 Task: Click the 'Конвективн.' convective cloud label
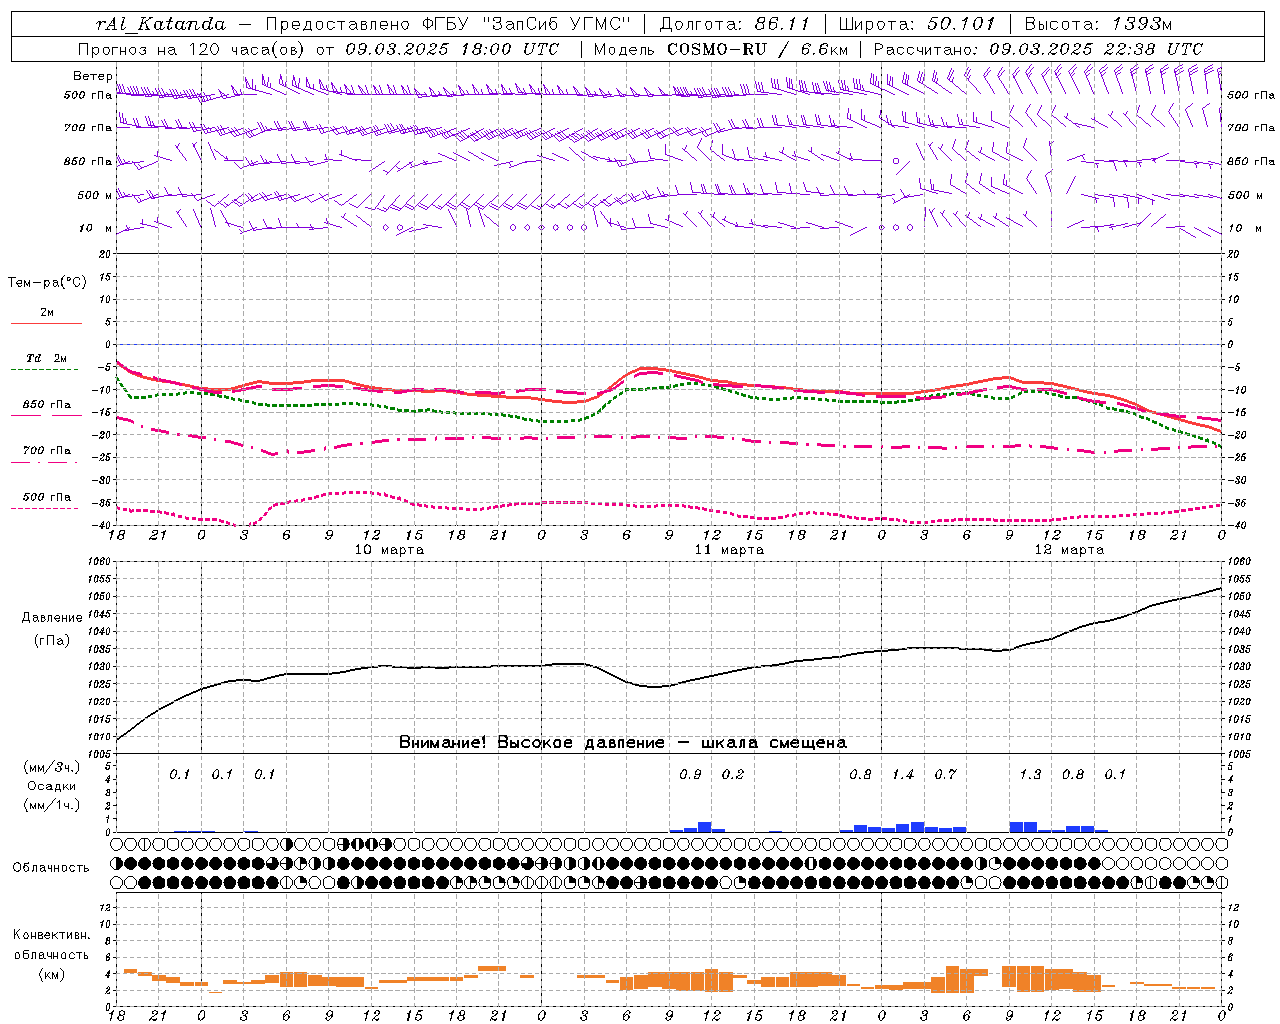tap(51, 935)
